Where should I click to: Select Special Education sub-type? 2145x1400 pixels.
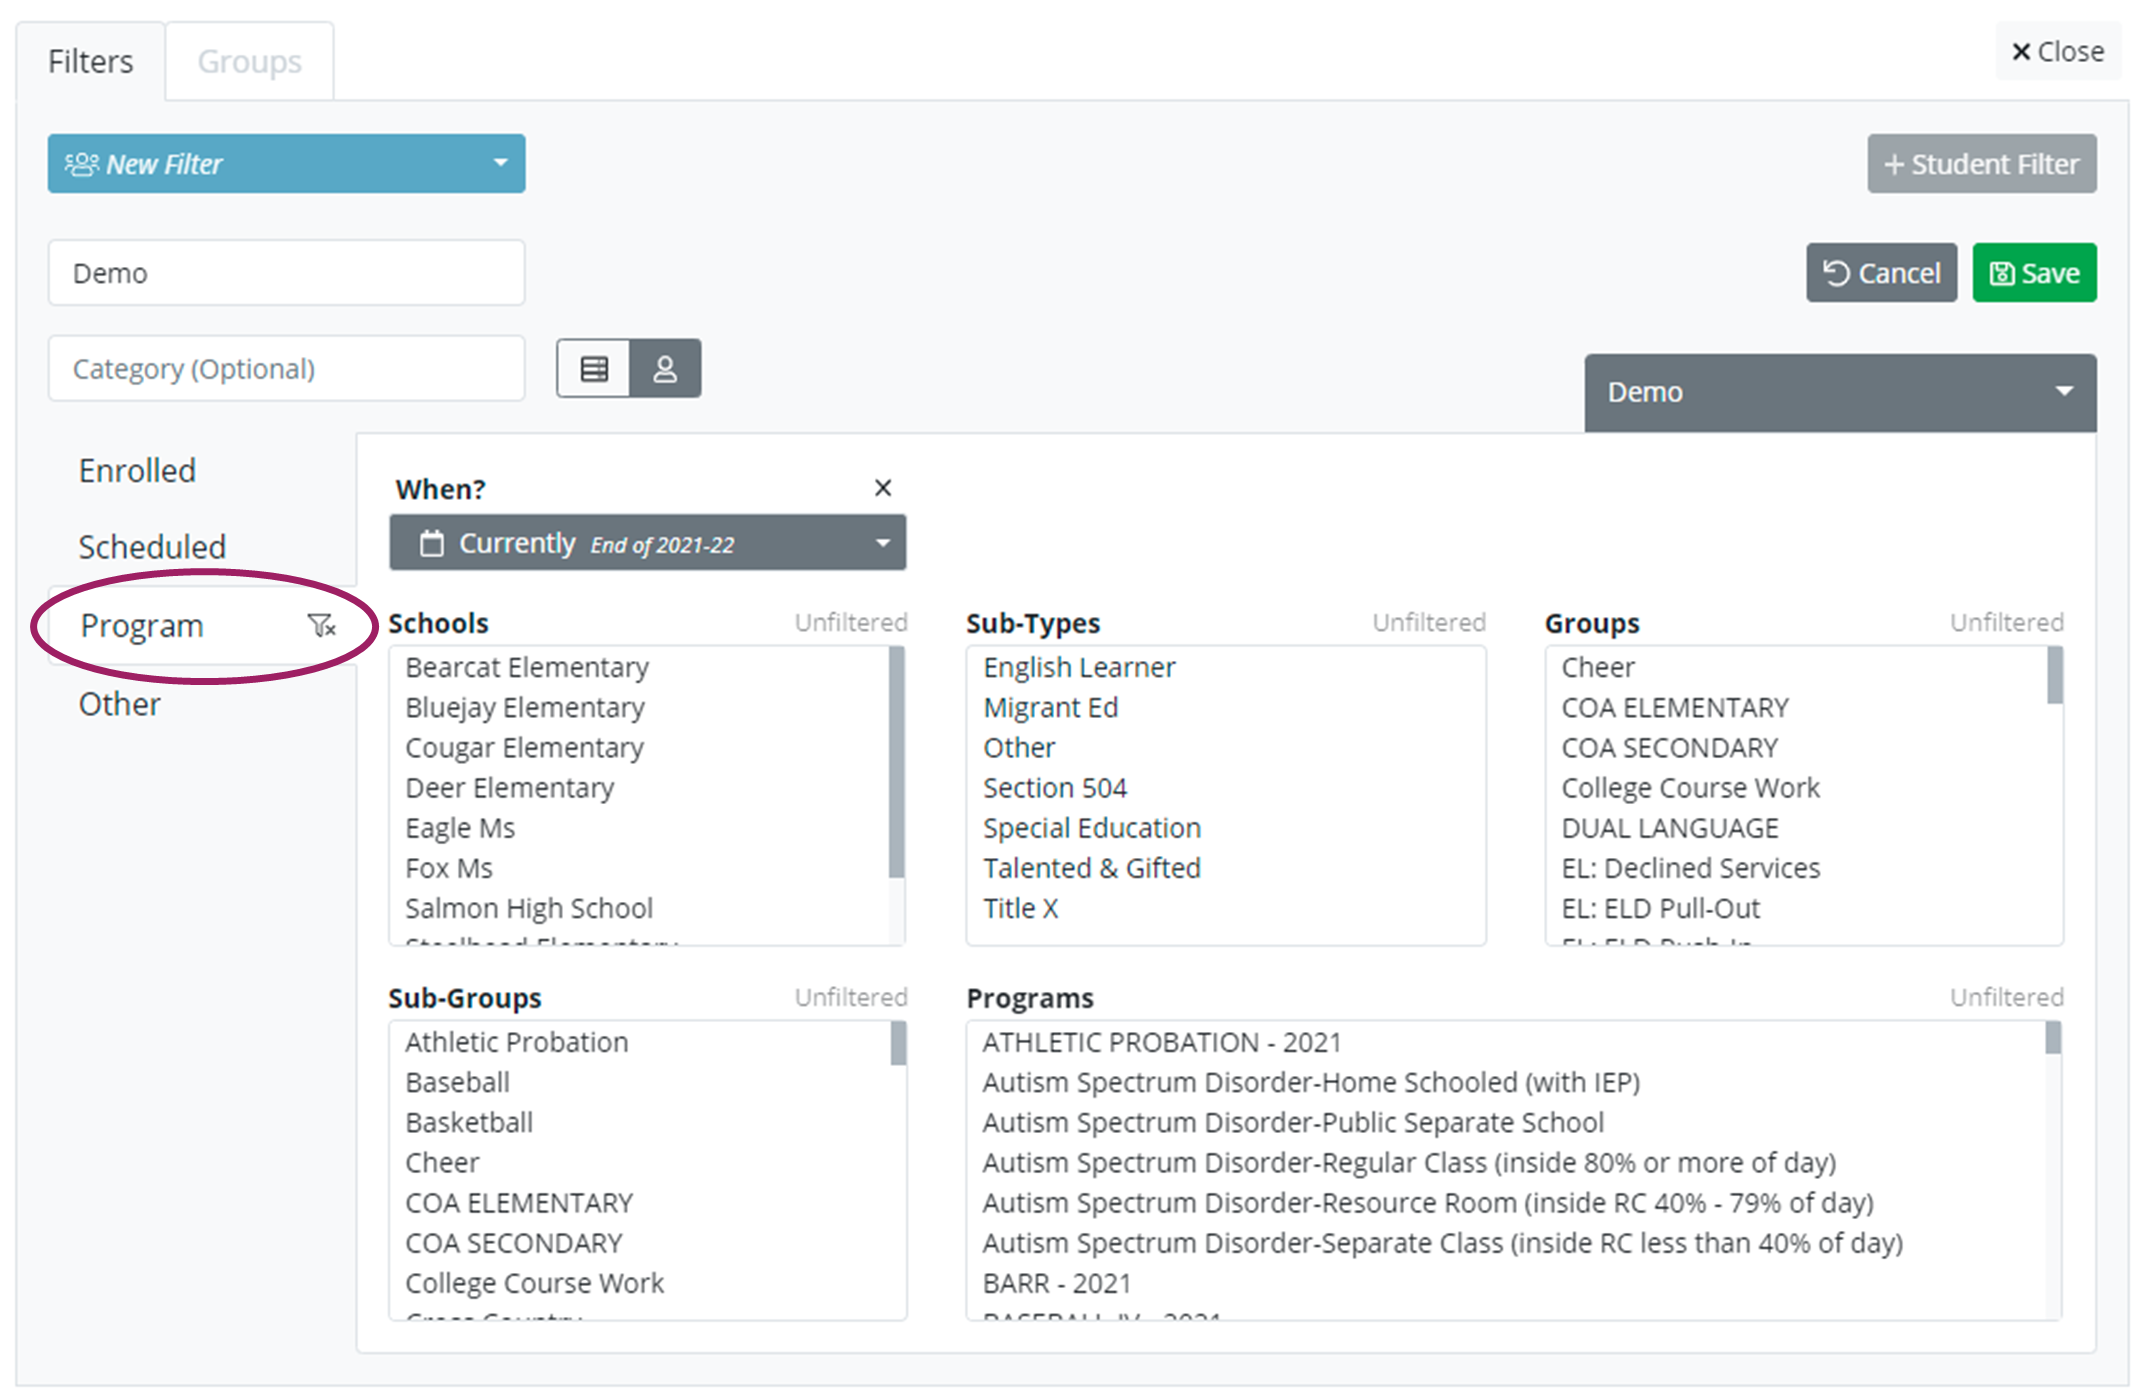click(1091, 828)
